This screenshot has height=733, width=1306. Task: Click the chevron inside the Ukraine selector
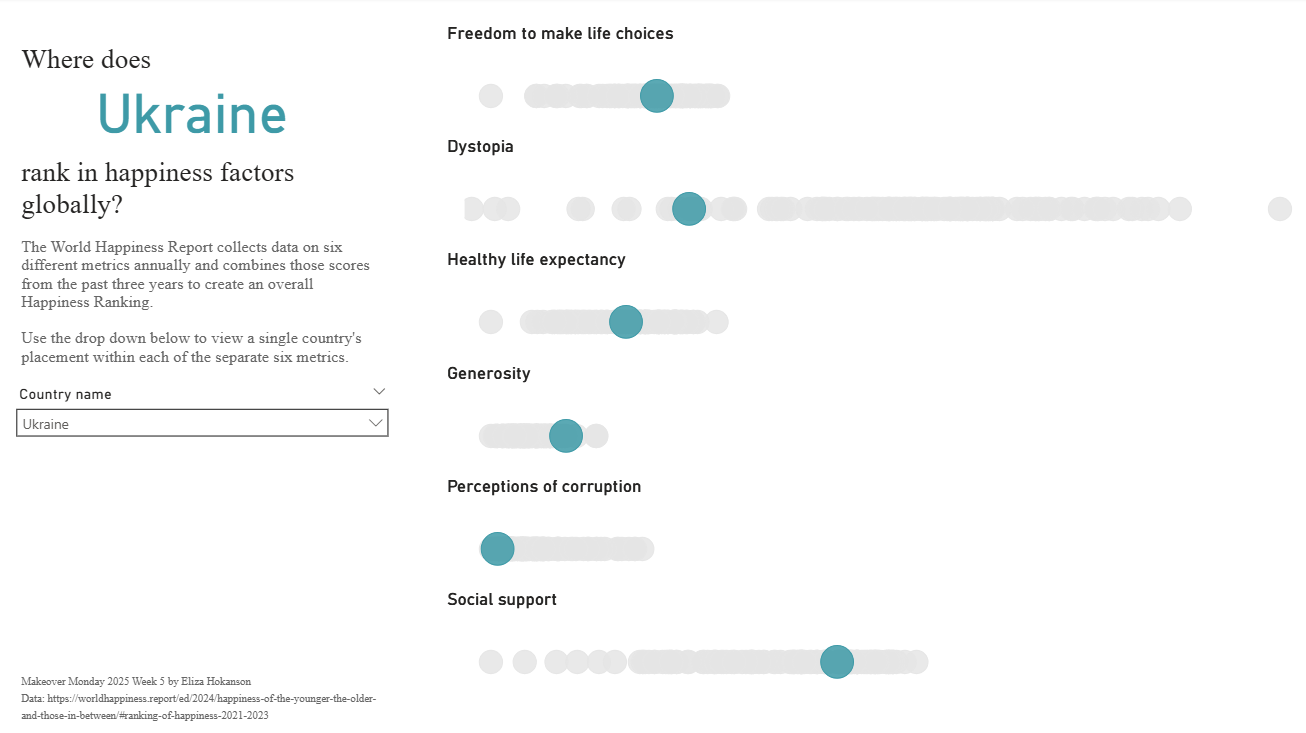click(x=376, y=423)
